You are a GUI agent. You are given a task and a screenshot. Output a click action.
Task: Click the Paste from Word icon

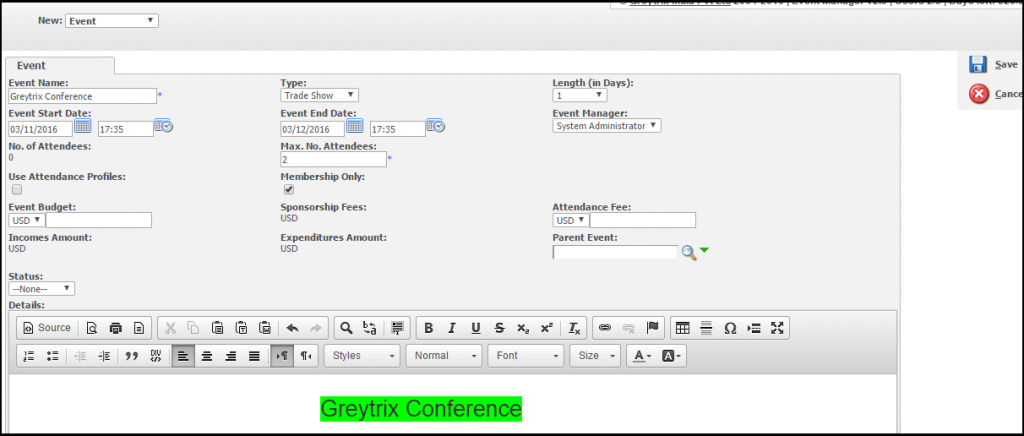(264, 328)
